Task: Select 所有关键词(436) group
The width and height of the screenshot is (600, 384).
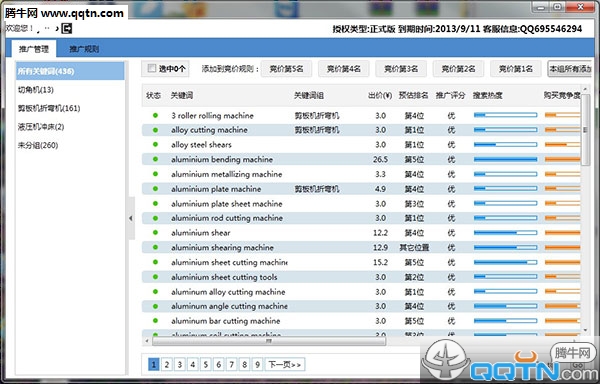Action: coord(70,71)
